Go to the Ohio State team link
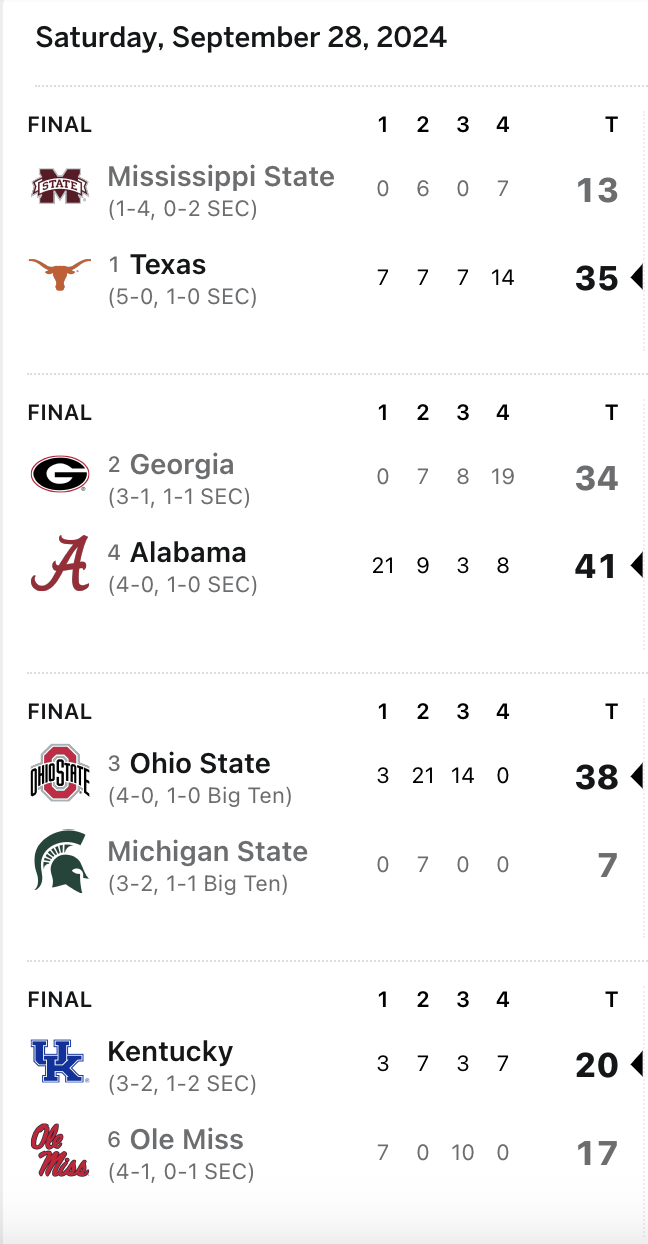The image size is (648, 1244). (x=200, y=764)
